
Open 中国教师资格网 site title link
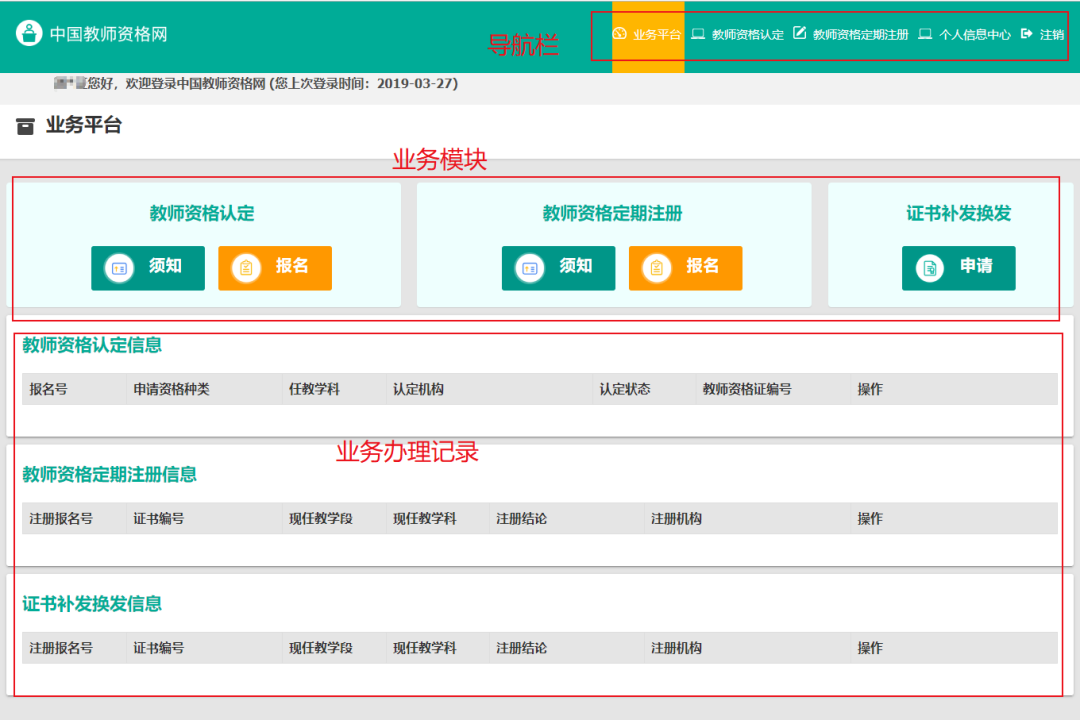(108, 34)
